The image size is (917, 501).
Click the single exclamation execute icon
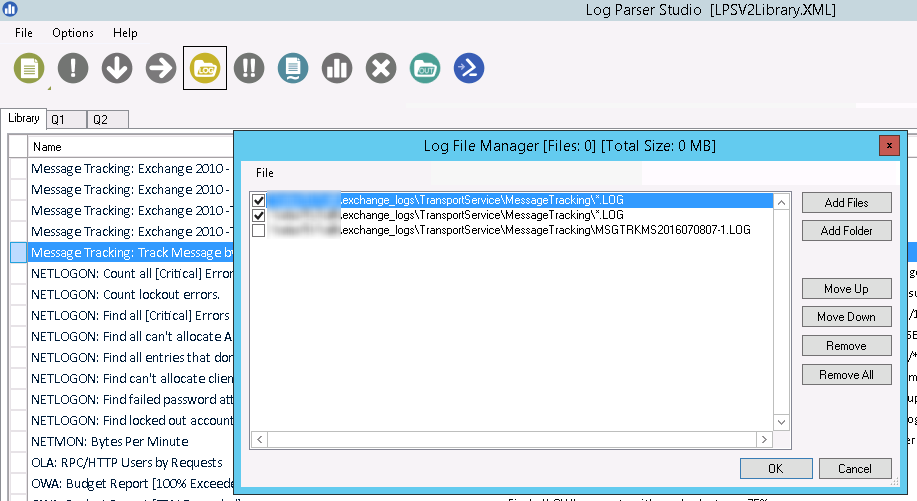point(73,68)
